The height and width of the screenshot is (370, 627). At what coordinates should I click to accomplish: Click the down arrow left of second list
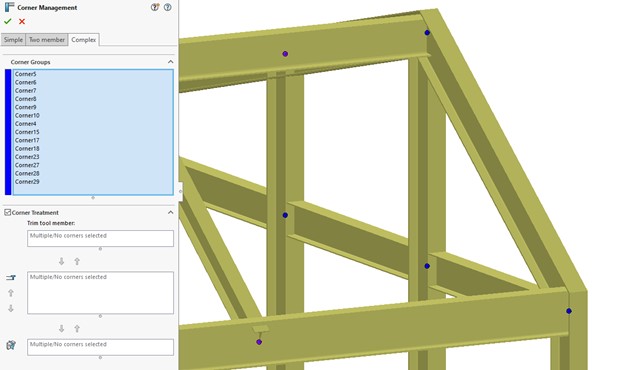pos(11,308)
